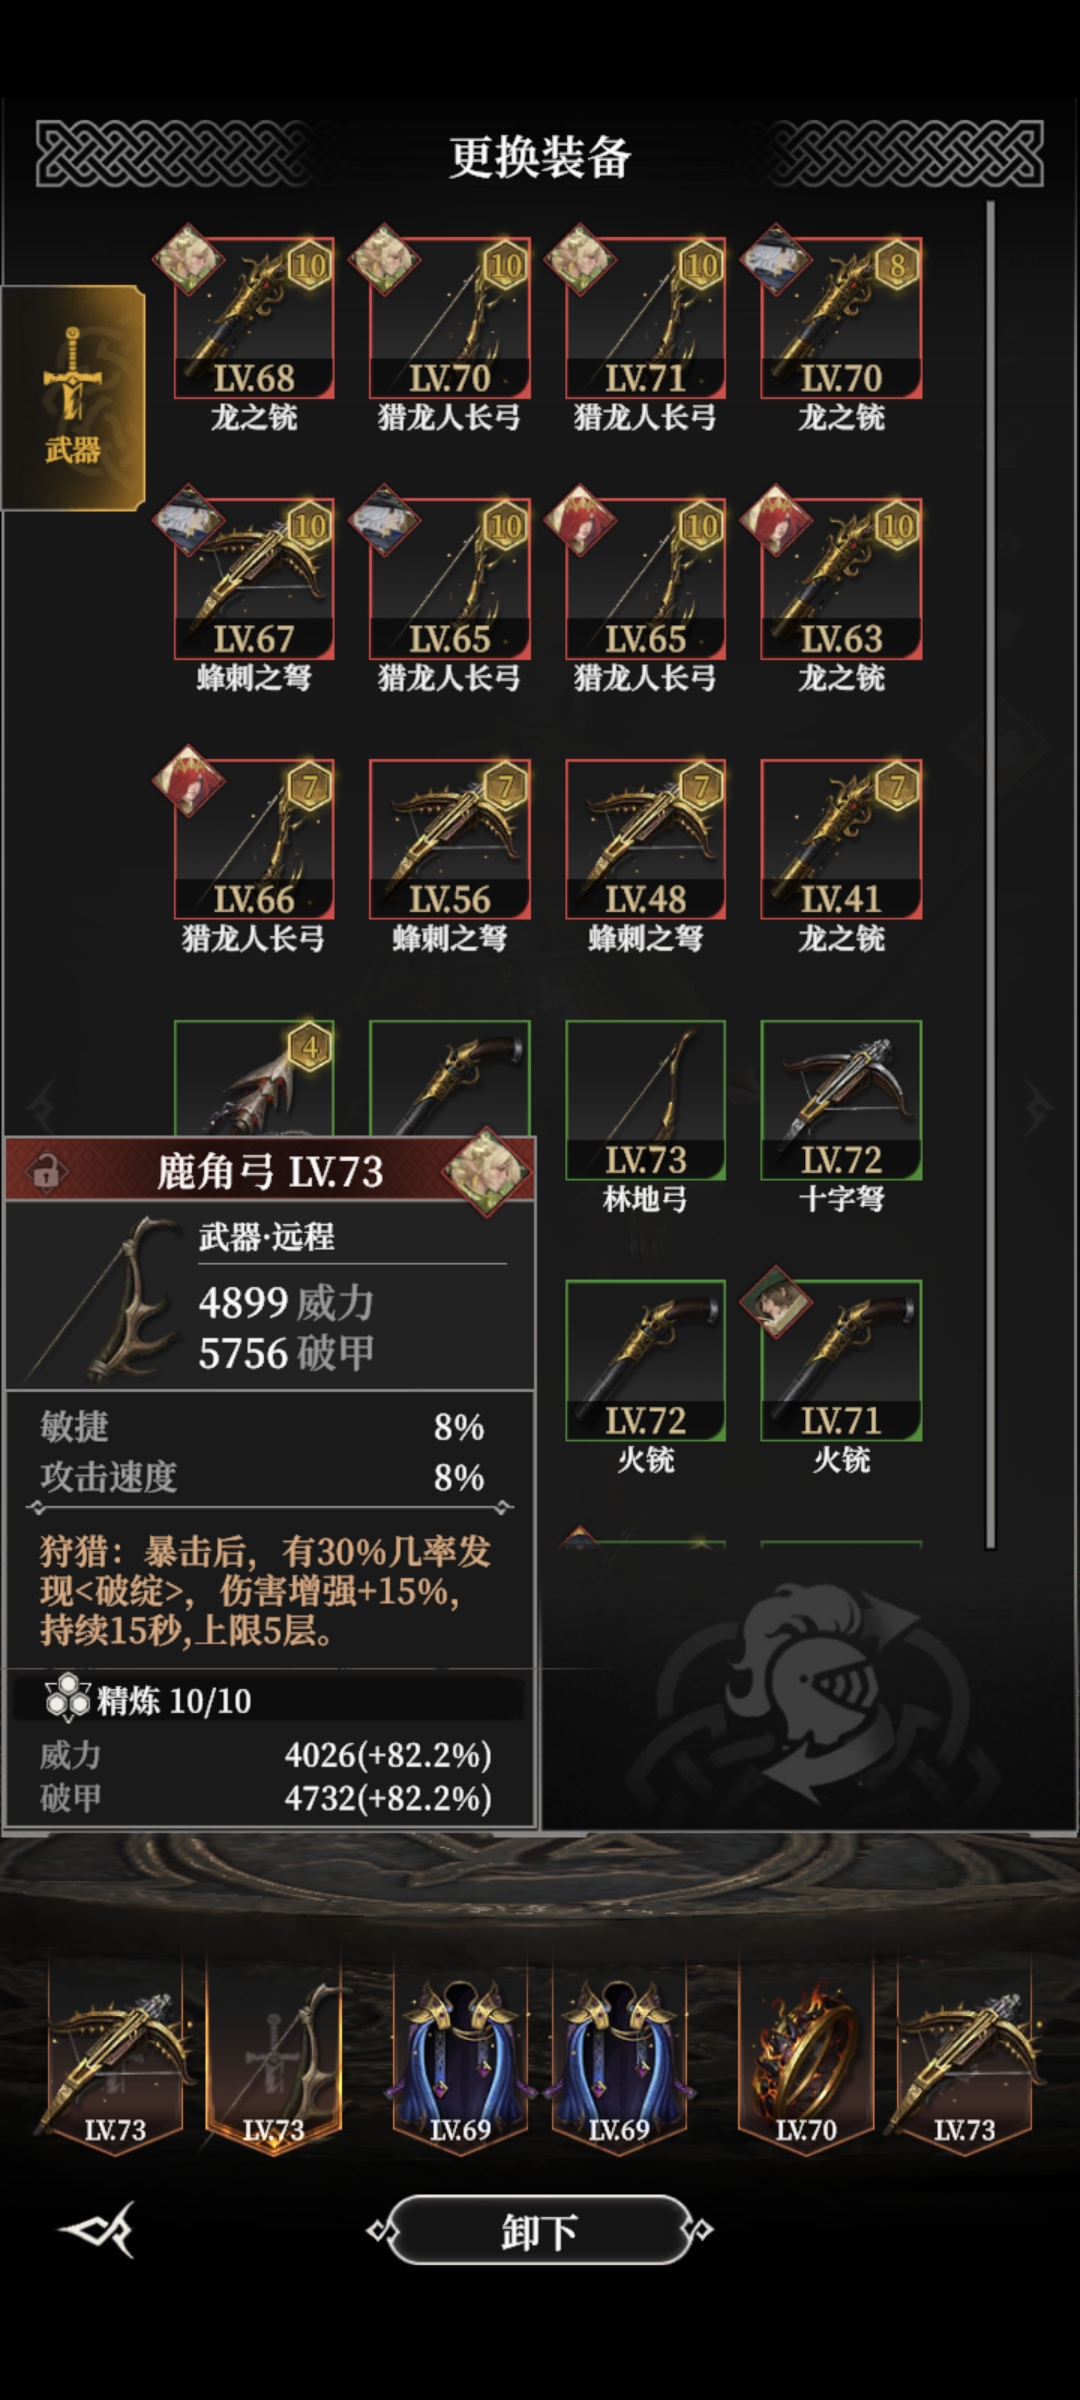This screenshot has height=2400, width=1080.
Task: Select the LV.72 十字弩 crossbow
Action: 841,1100
